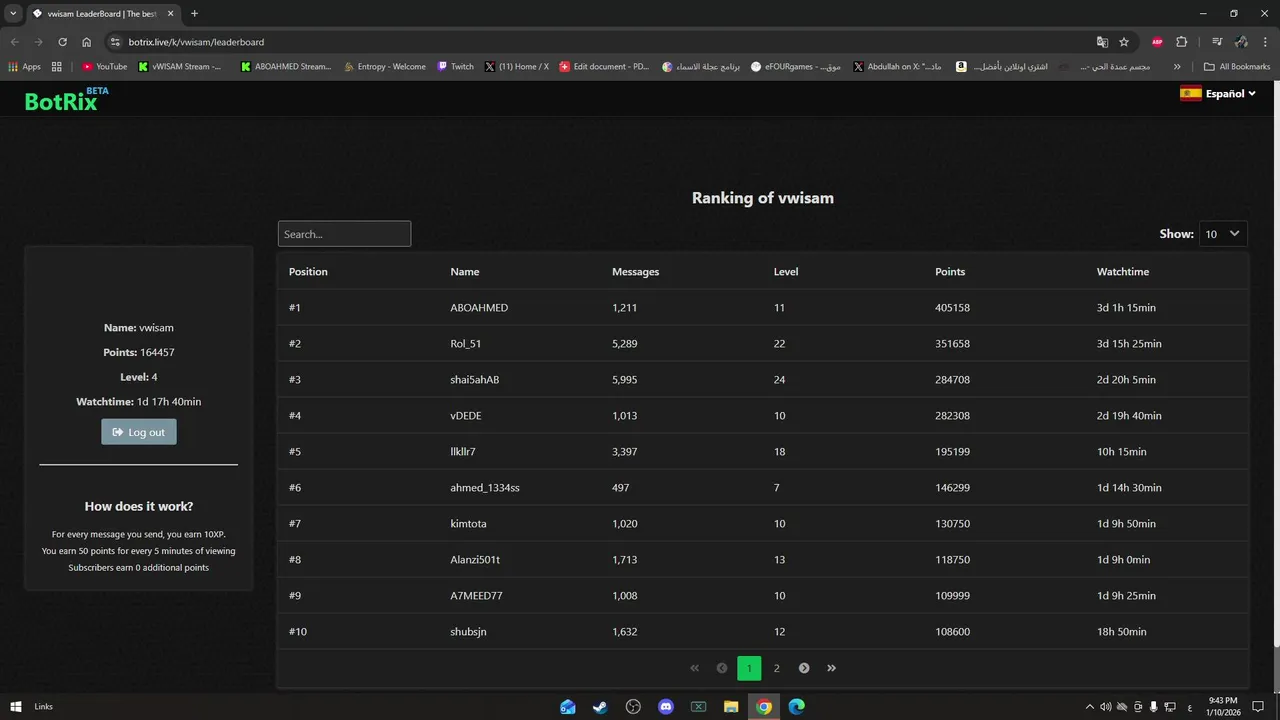The image size is (1280, 720).
Task: Open OBS Studio from the taskbar
Action: click(633, 707)
